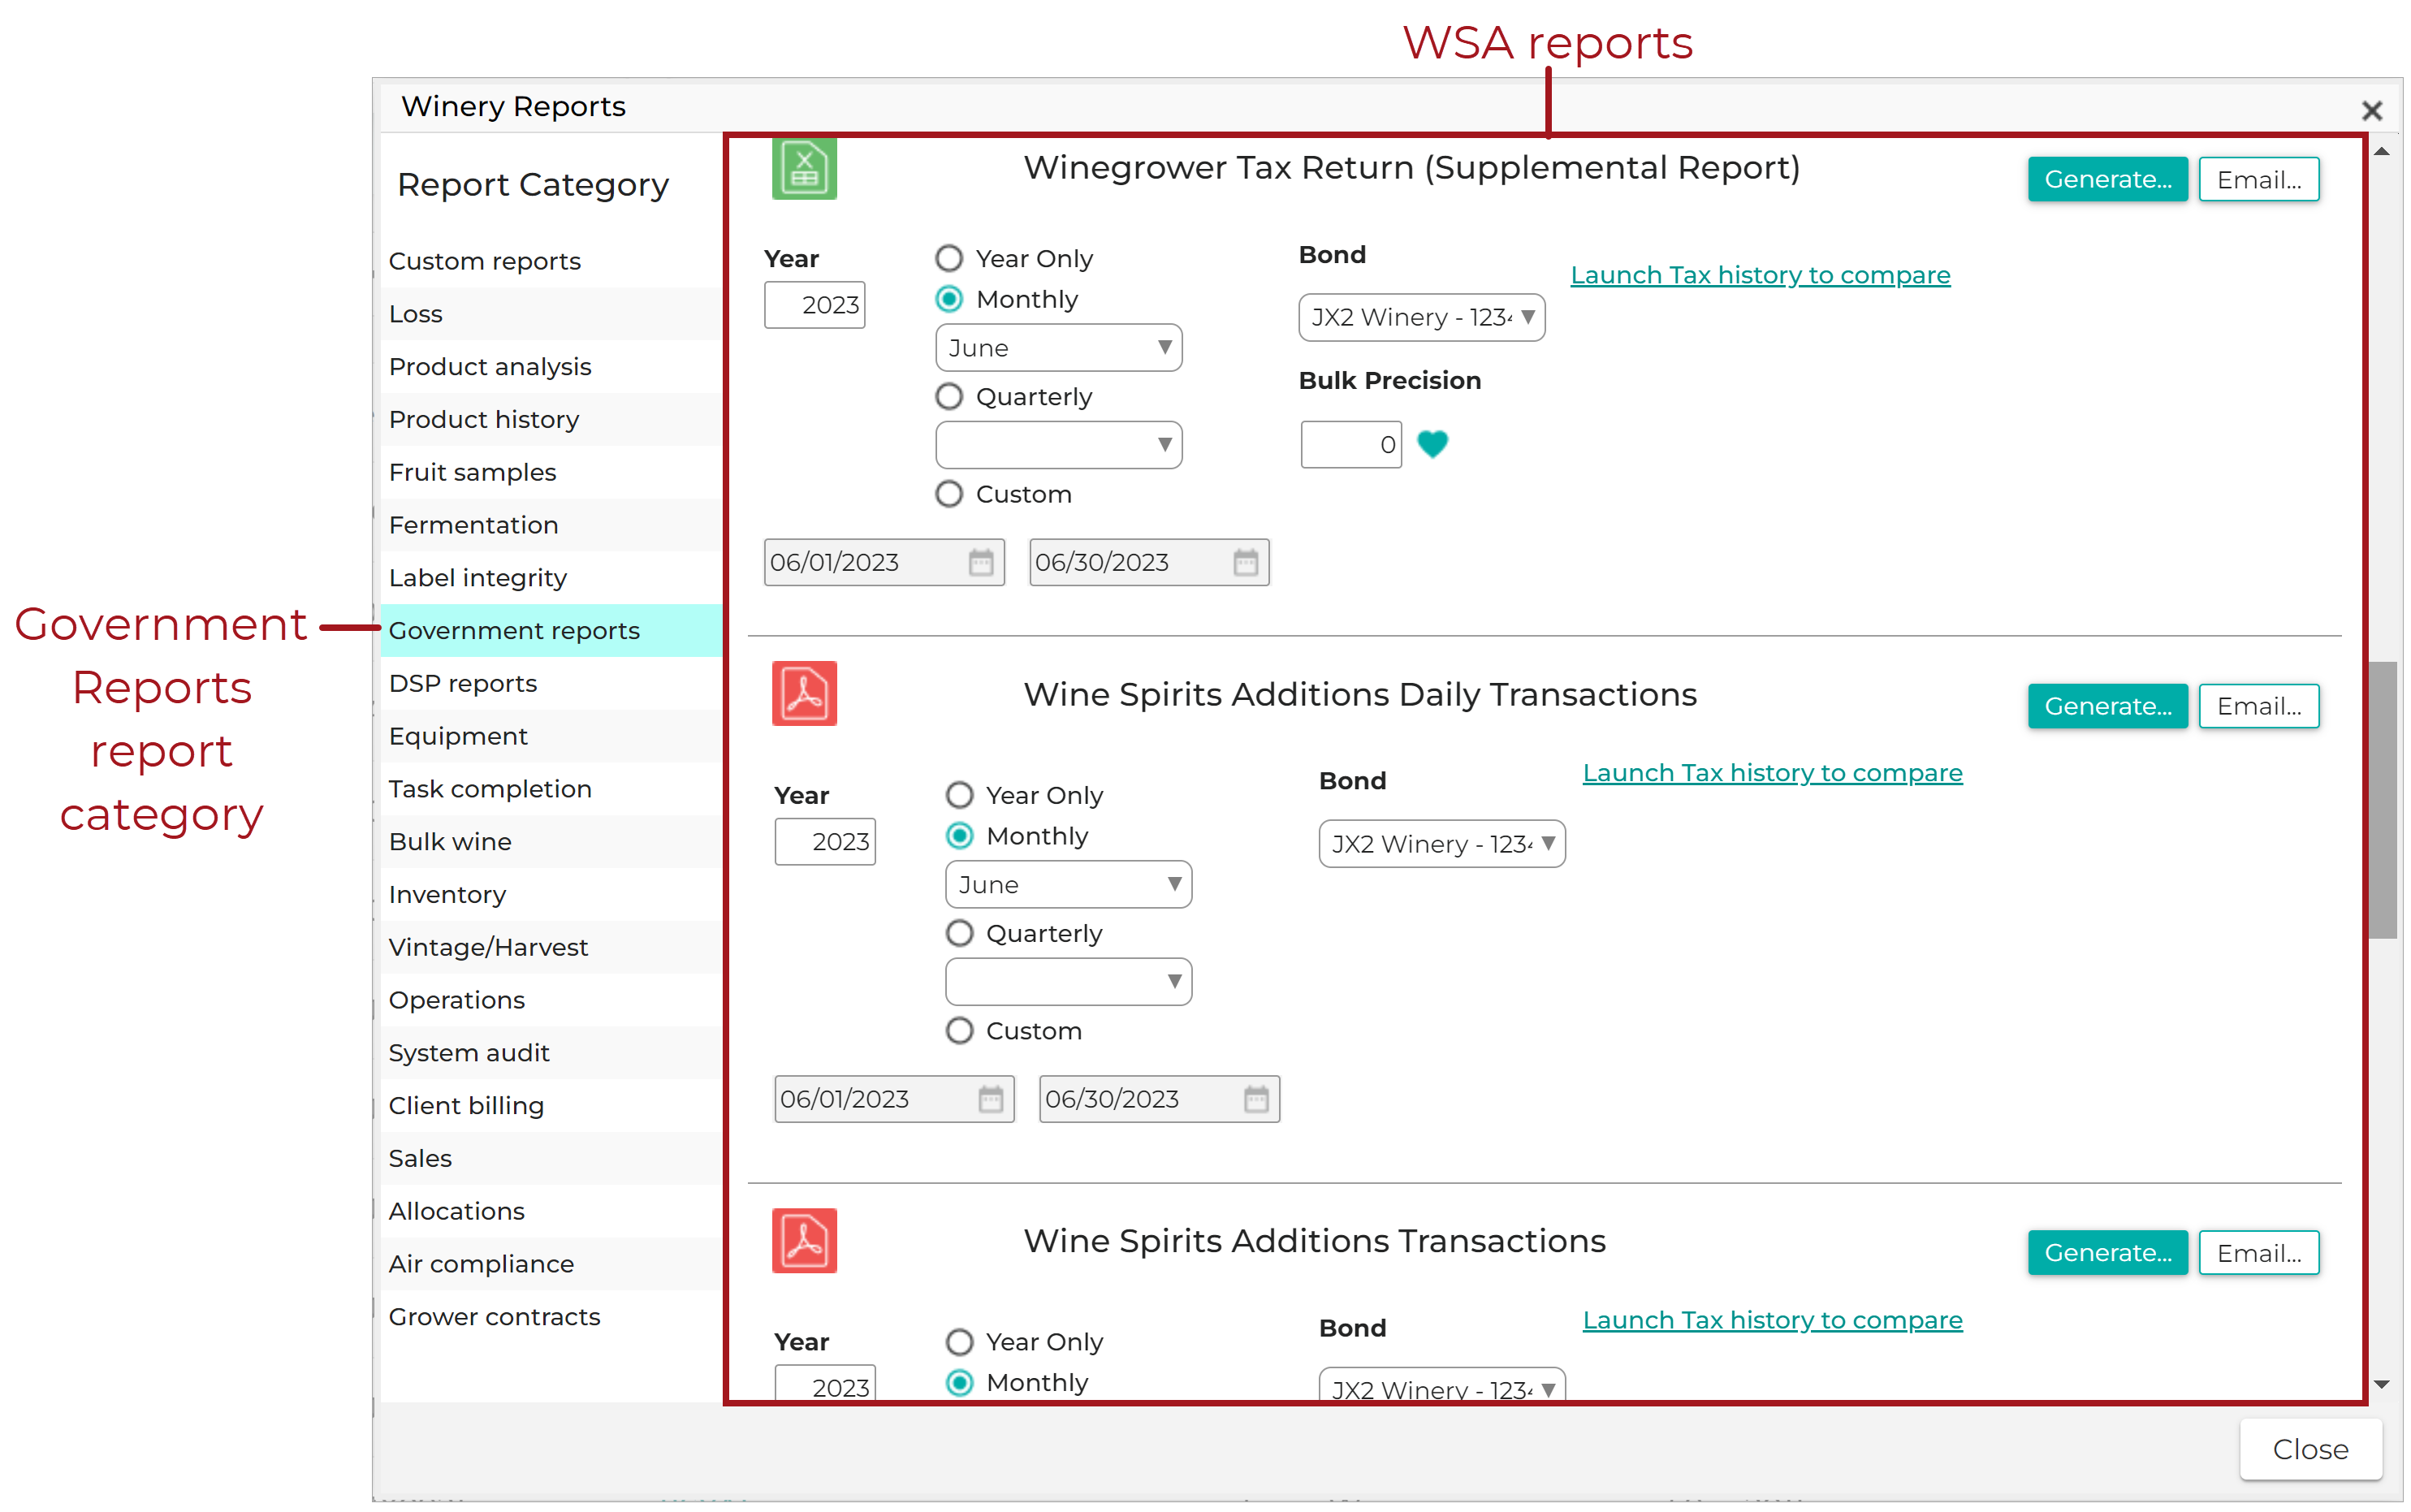Open Grower contracts category
2411x1512 pixels.
(551, 1317)
